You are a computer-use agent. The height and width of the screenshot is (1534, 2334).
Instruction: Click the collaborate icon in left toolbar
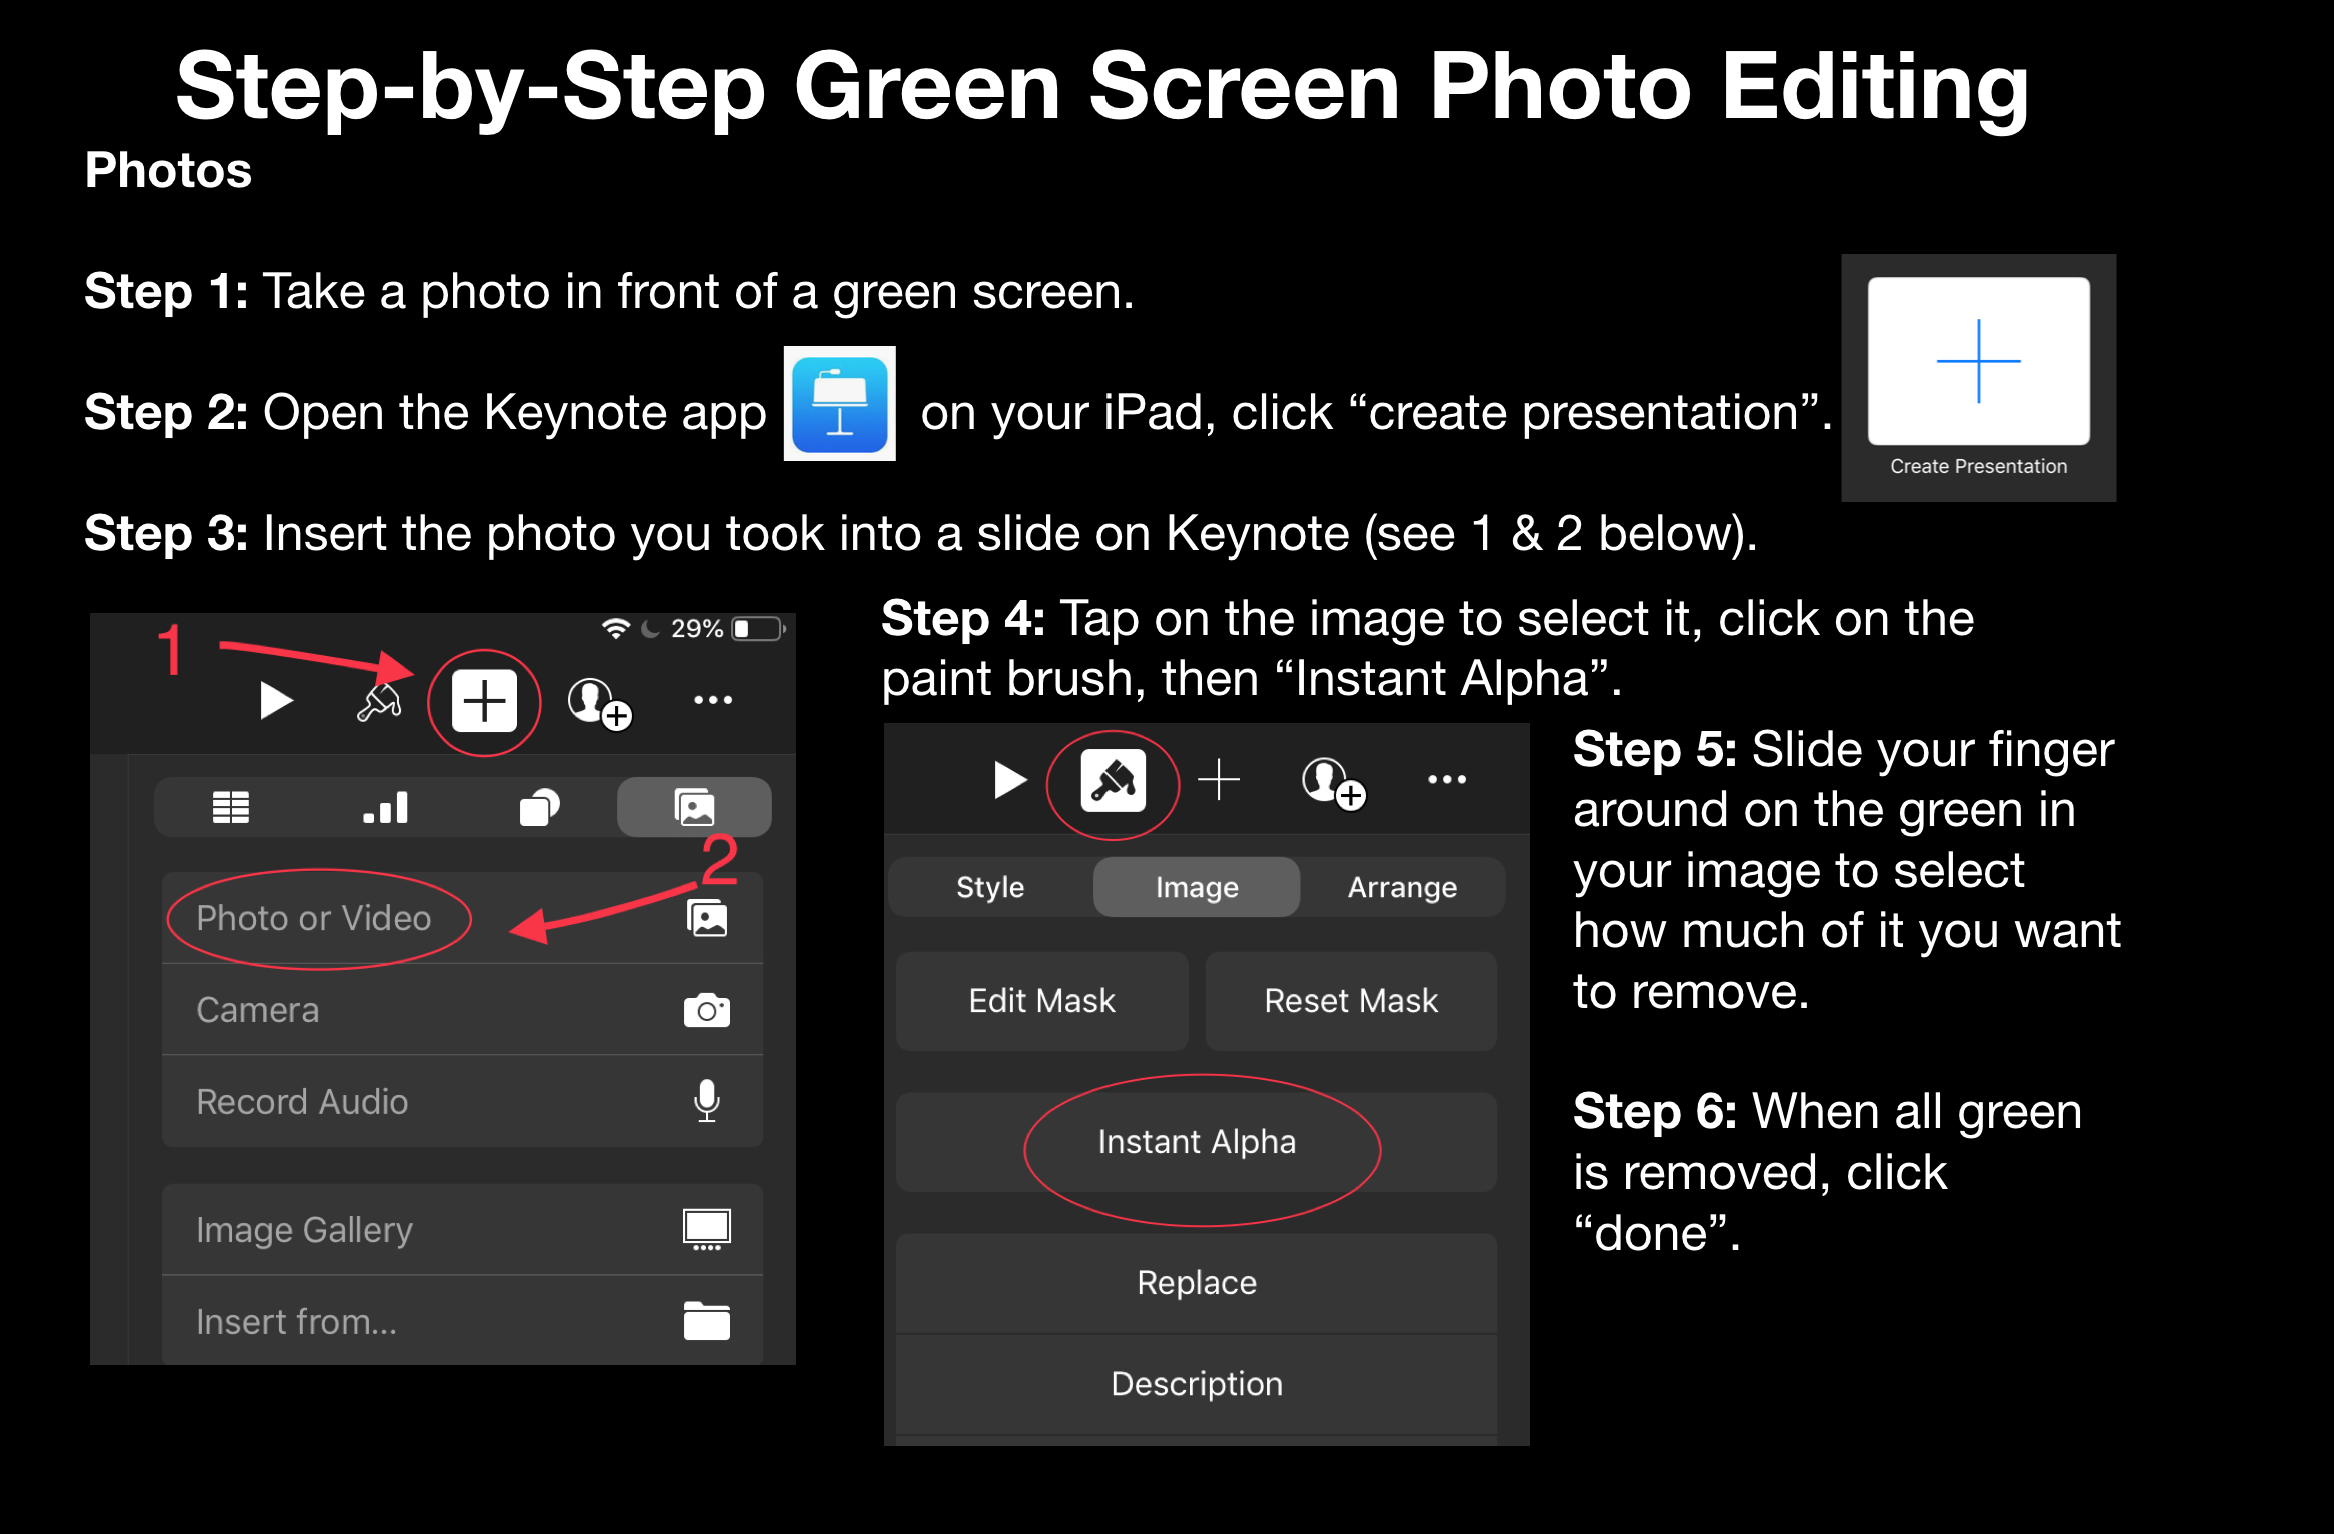tap(597, 702)
